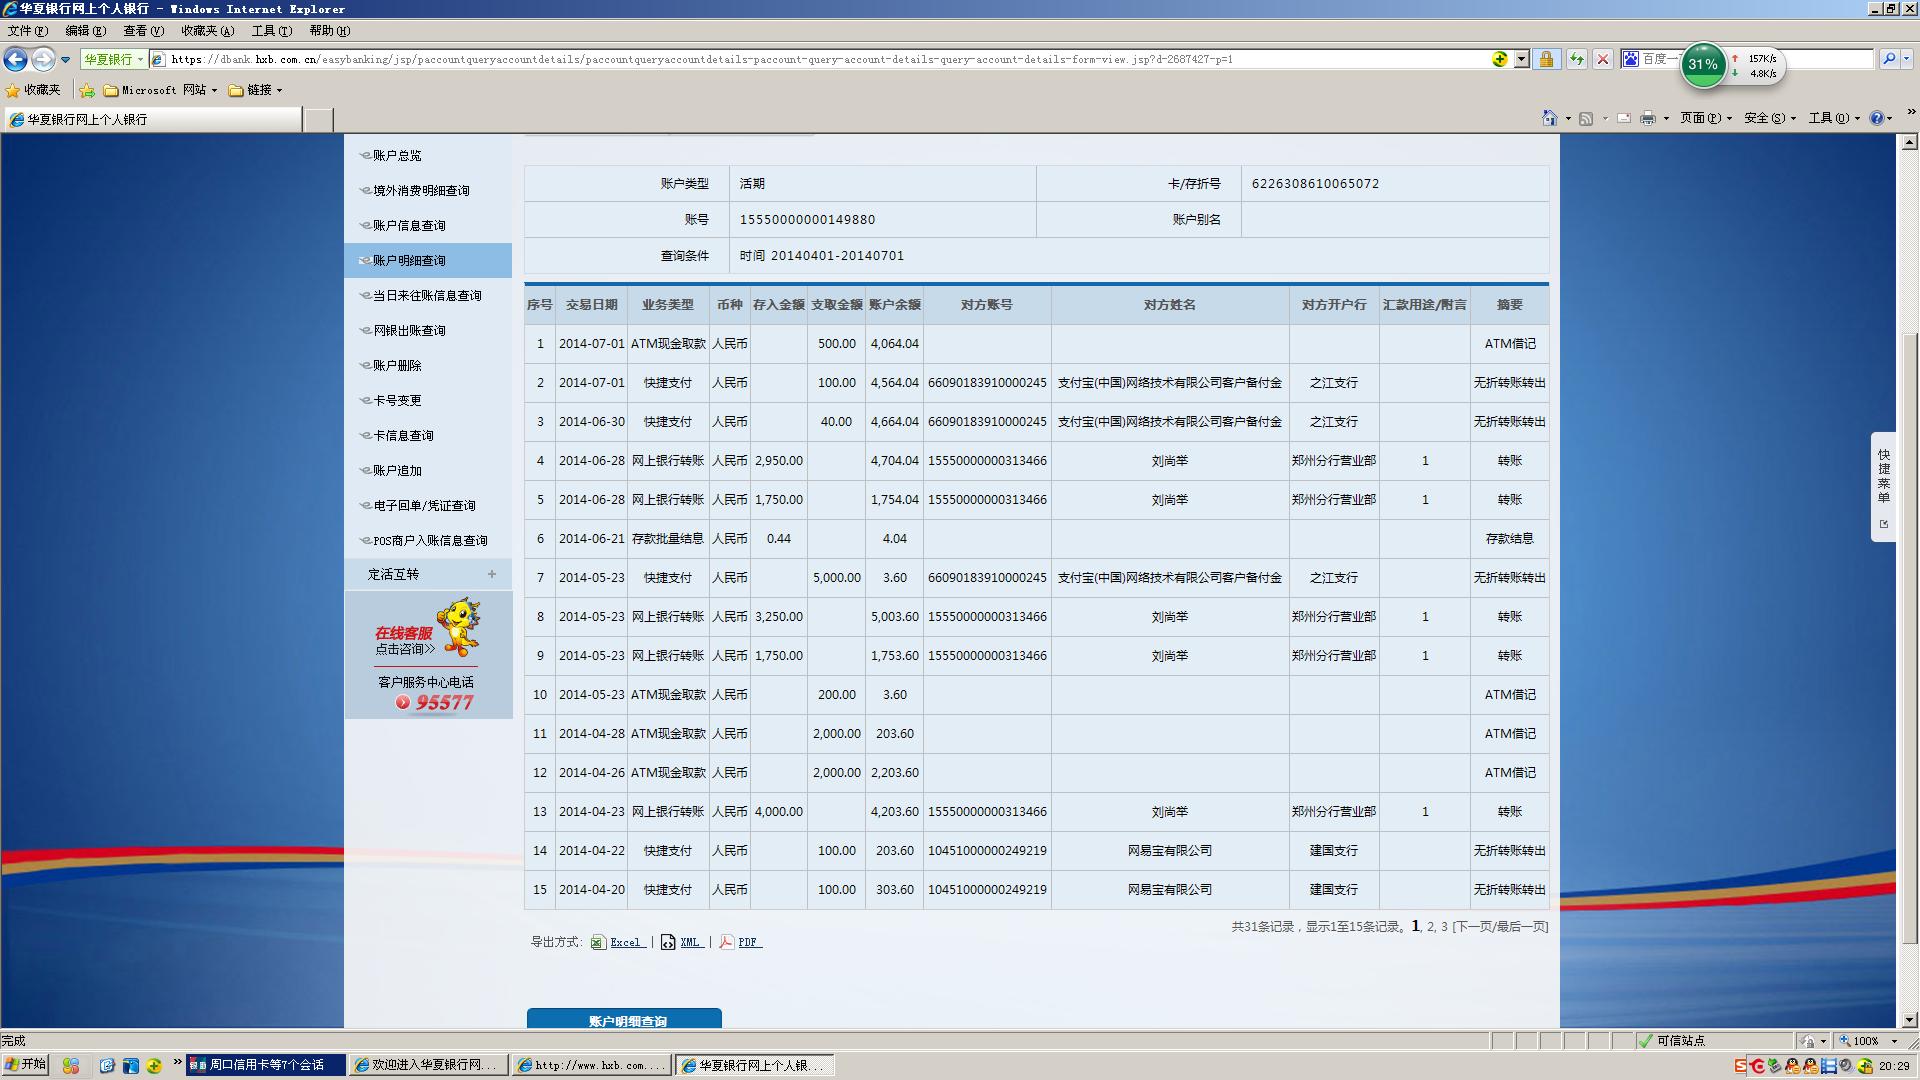Go to page 2 of records

coord(1431,927)
